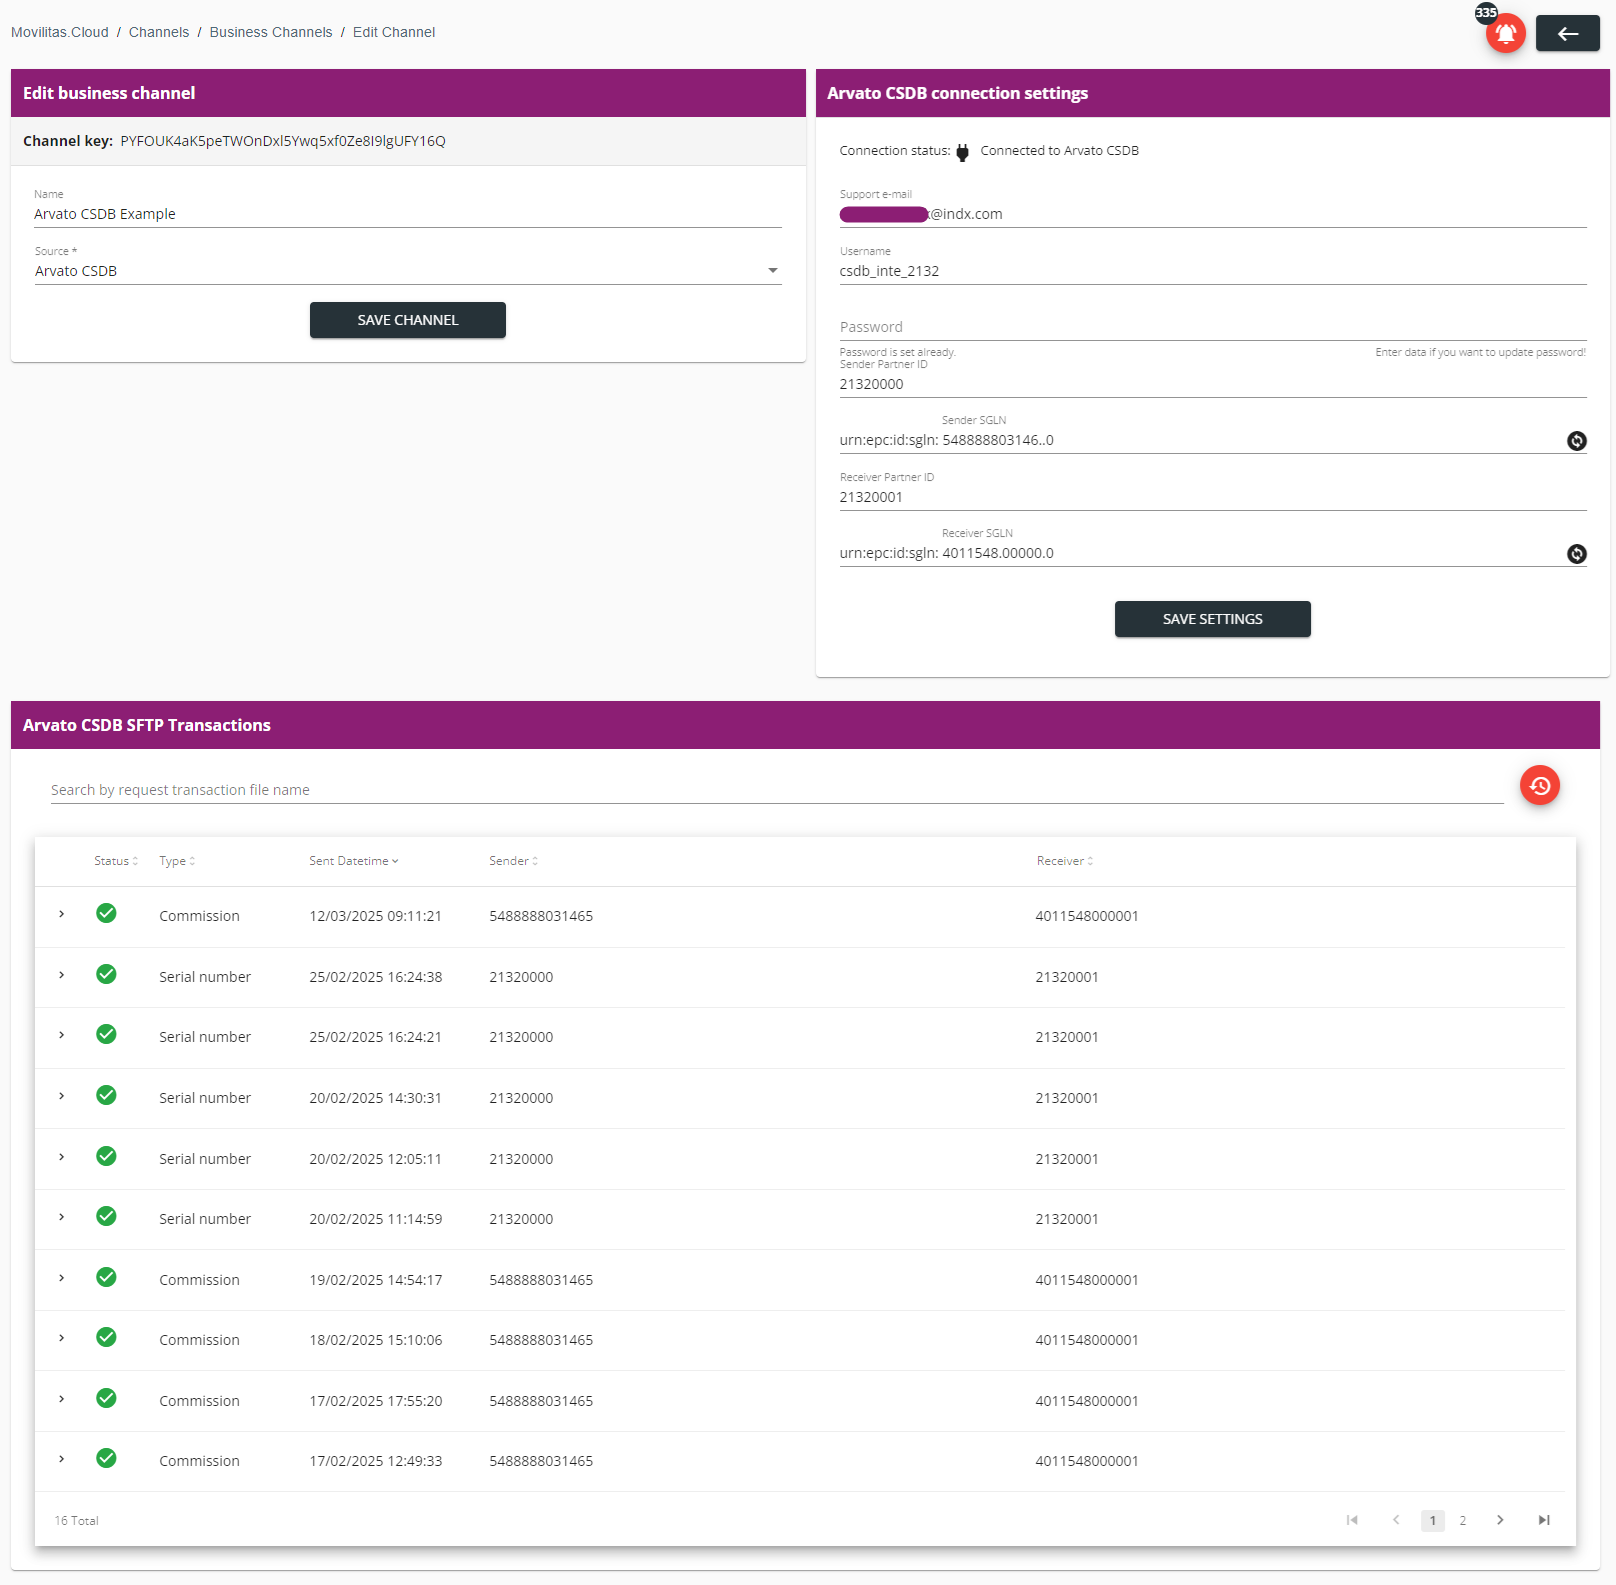Sort transactions by Sent Datetime column

[354, 861]
